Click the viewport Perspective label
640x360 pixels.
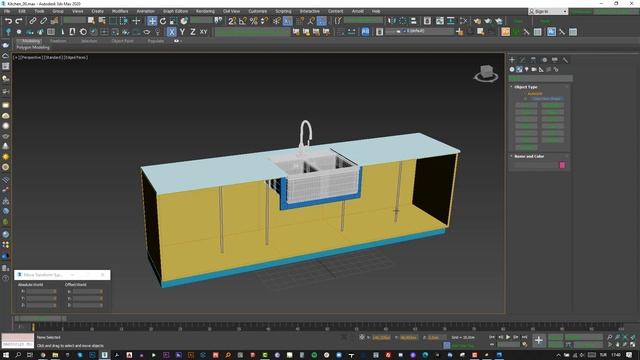[31, 58]
